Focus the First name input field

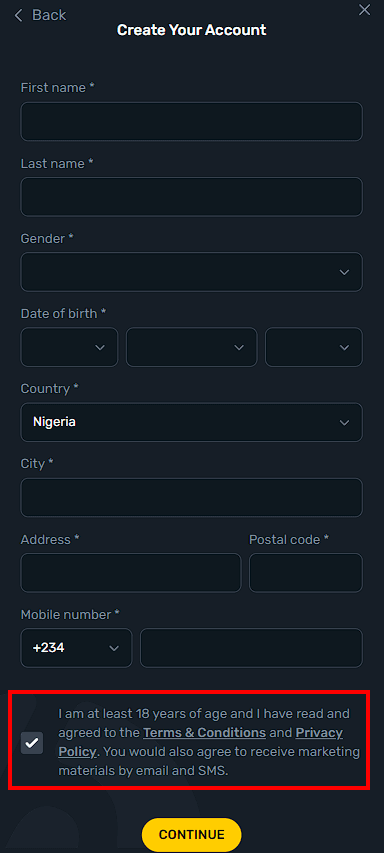click(x=191, y=121)
